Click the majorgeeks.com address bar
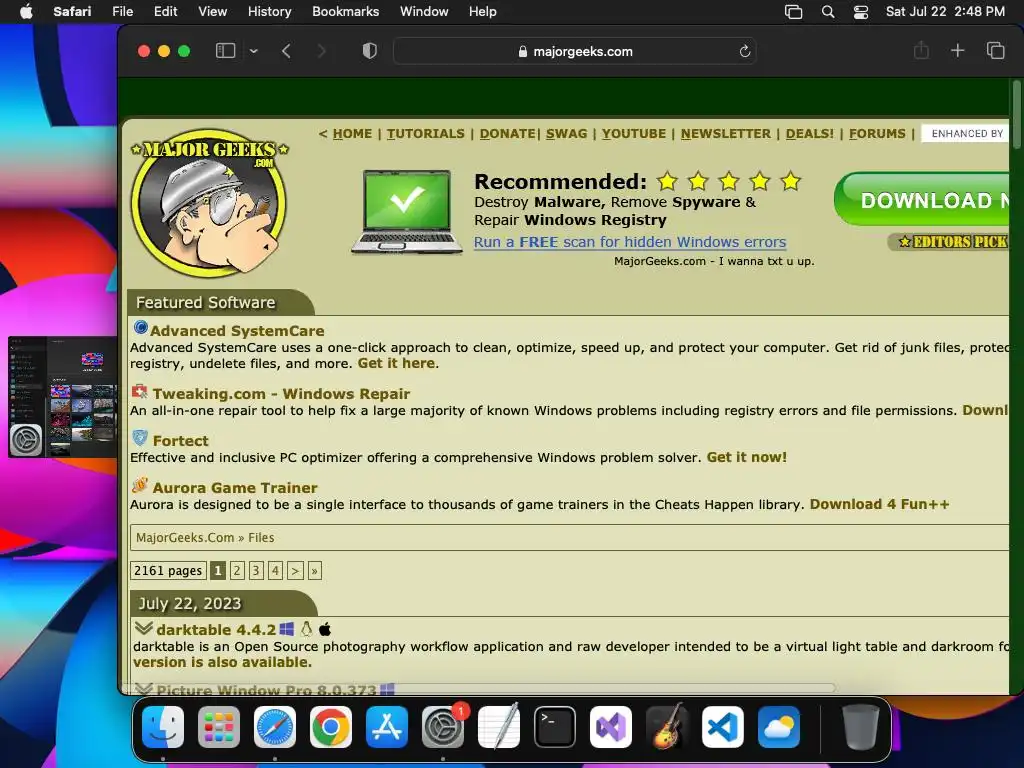 575,51
